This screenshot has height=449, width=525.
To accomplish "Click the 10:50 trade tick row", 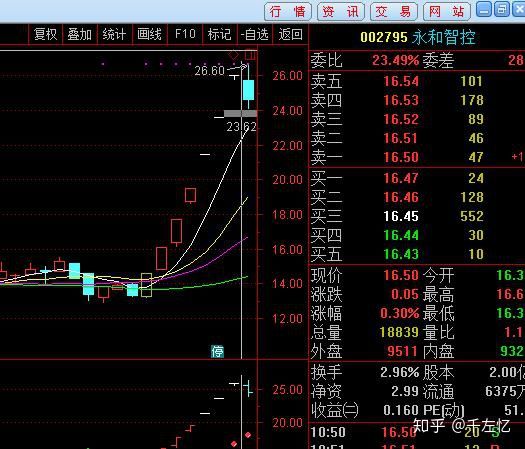I will 417,432.
